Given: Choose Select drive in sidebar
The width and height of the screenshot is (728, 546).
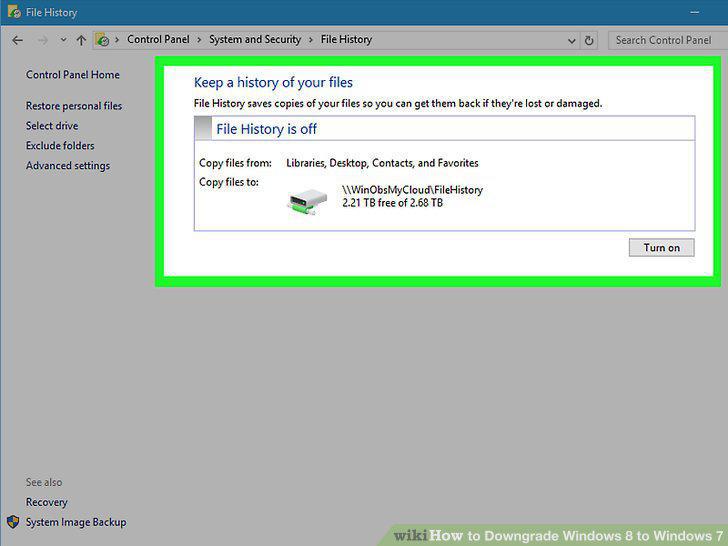Looking at the screenshot, I should tap(52, 126).
